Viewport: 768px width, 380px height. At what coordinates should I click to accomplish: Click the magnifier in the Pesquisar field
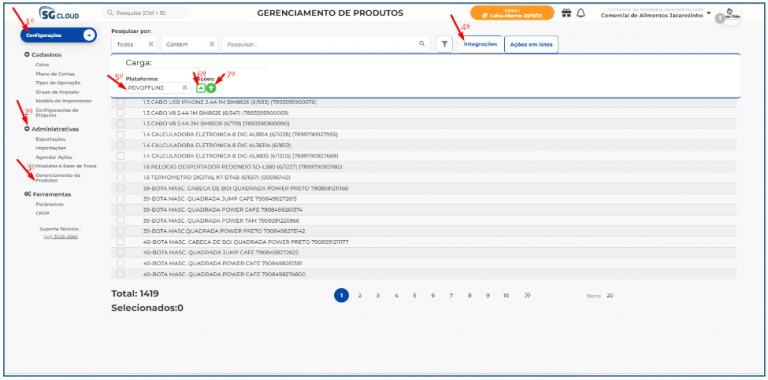tap(422, 44)
